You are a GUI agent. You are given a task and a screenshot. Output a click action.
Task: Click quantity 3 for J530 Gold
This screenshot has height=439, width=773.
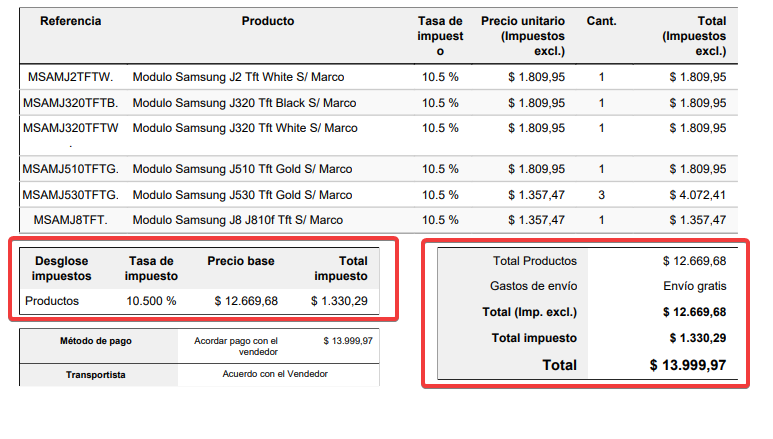[601, 195]
